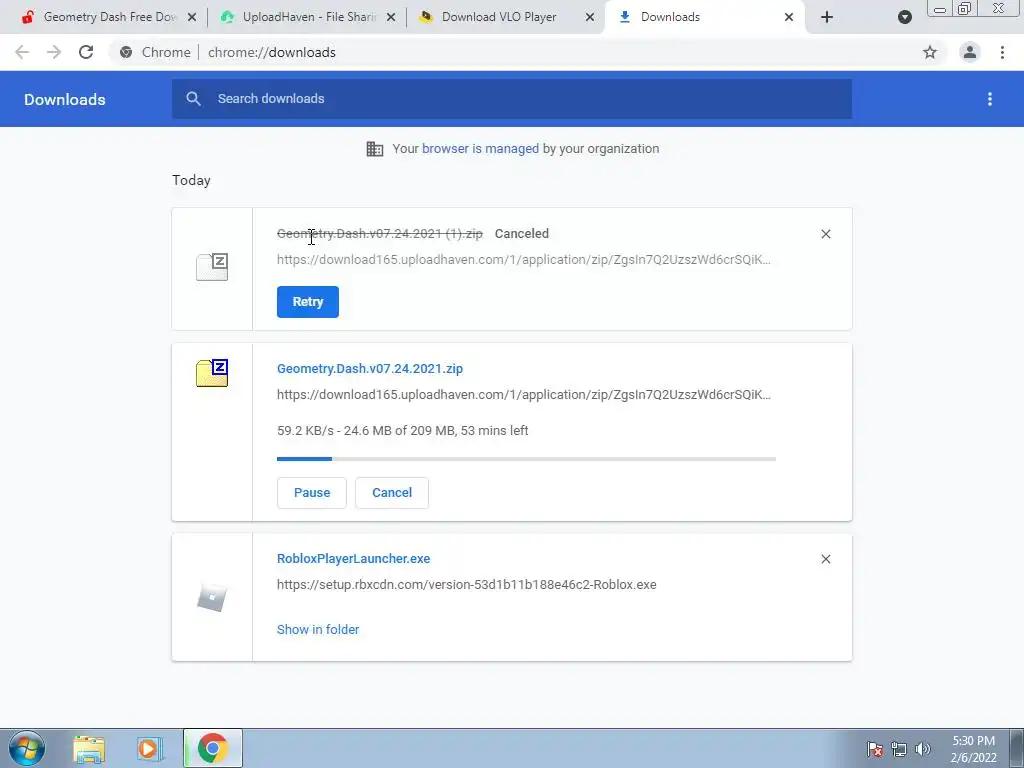The image size is (1024, 768).
Task: Click the search magnifier icon
Action: click(193, 99)
